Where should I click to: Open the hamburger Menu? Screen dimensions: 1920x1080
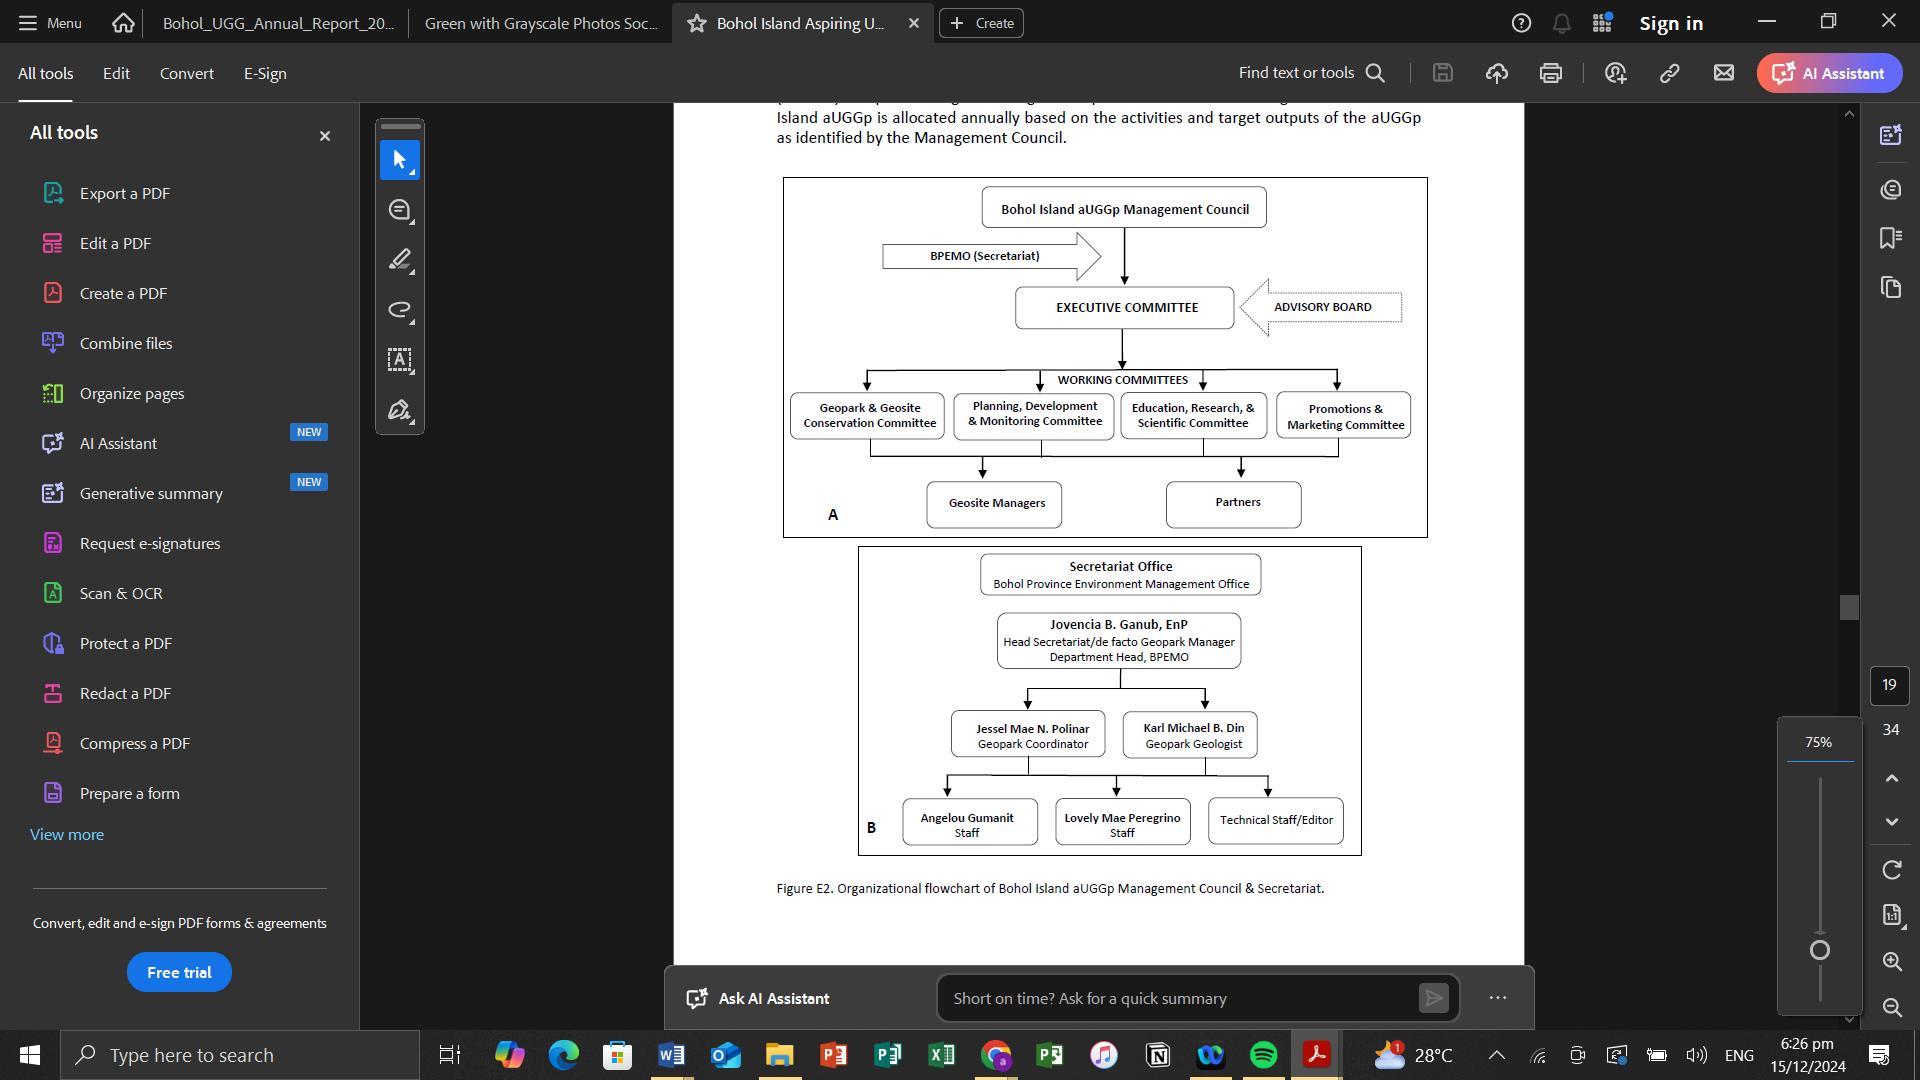point(49,23)
